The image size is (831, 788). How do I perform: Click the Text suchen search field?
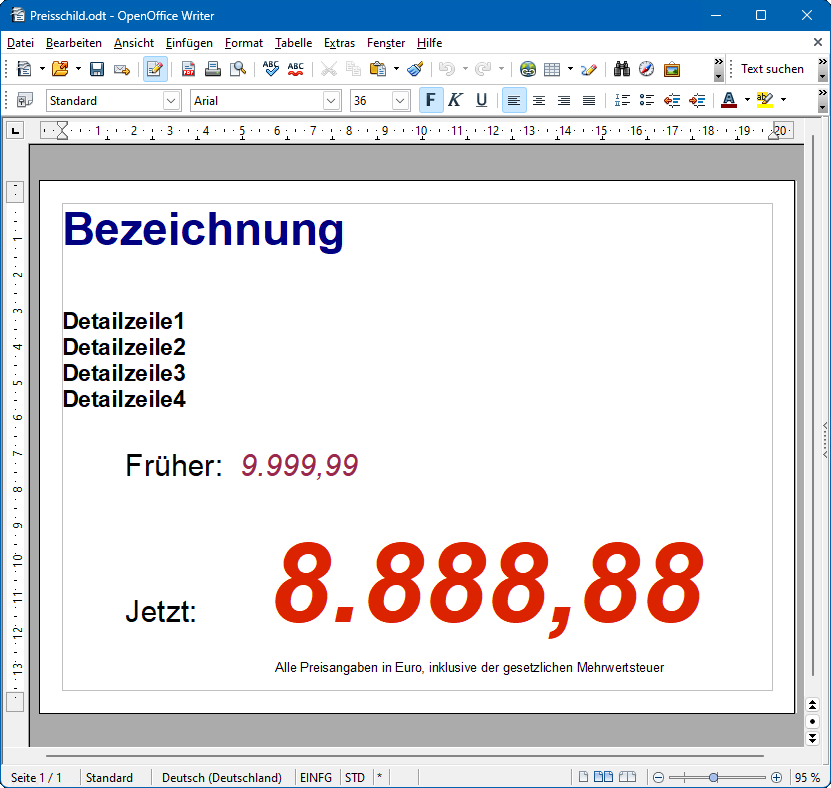click(x=772, y=69)
